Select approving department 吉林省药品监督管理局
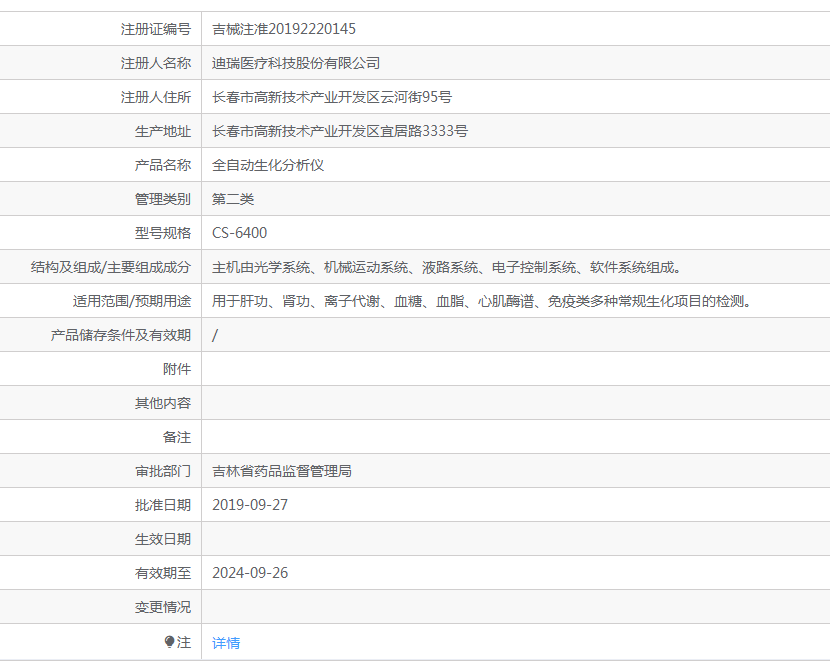 click(282, 471)
